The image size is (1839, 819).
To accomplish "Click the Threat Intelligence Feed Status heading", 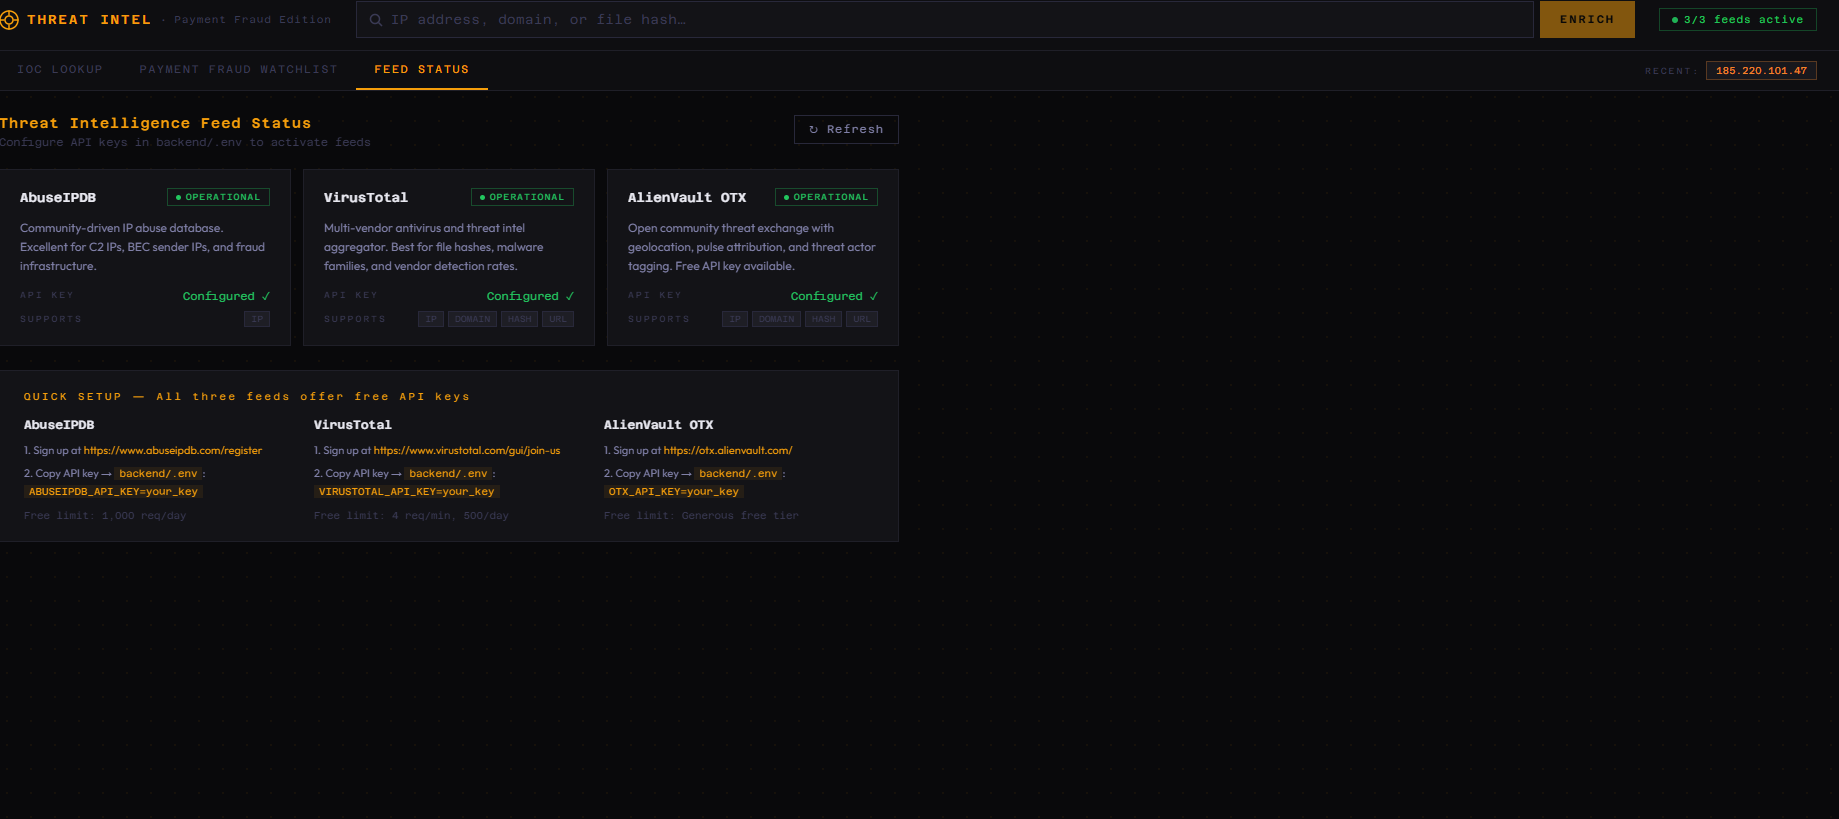I will tap(156, 123).
